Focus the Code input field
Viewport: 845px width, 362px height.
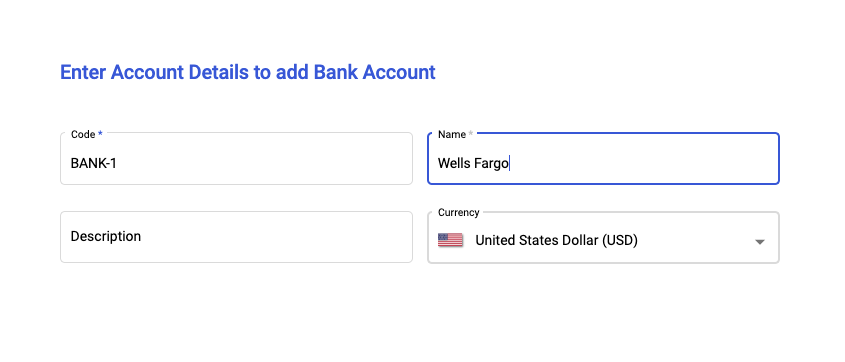[236, 158]
